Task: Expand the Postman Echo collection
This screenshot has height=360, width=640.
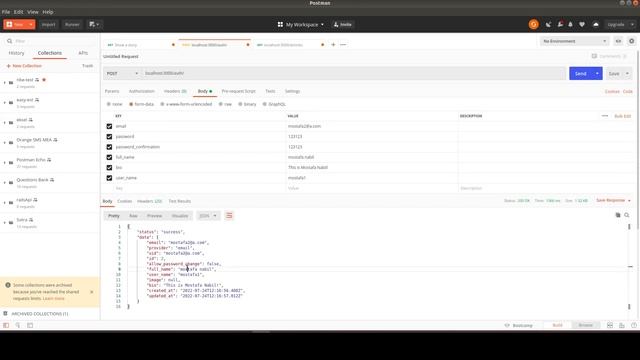Action: (5, 163)
